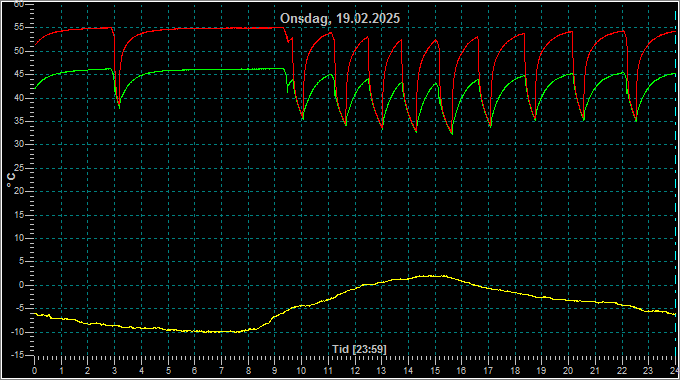Click the °C axis label
Screen dimensions: 680x380
[x=11, y=180]
